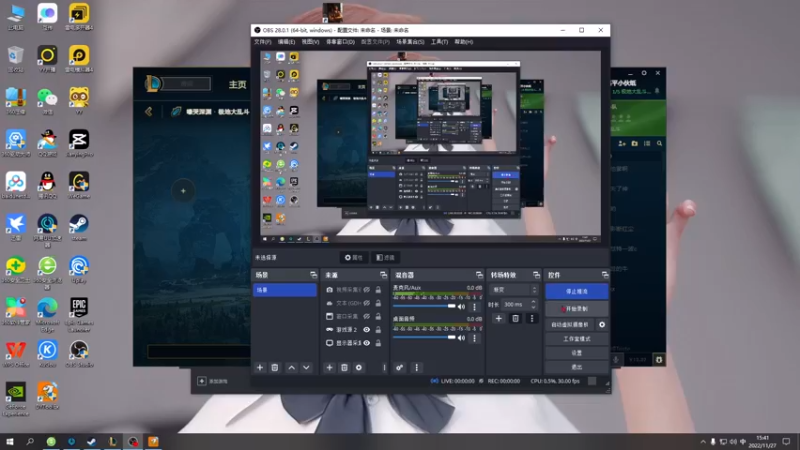
Task: Click the search icon on taskbar
Action: pos(30,442)
